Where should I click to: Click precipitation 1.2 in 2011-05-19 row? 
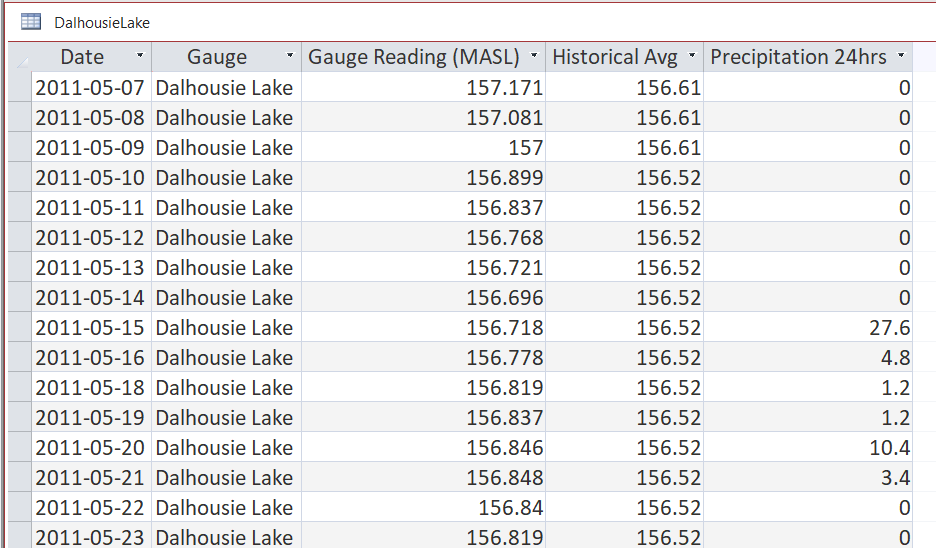[808, 417]
